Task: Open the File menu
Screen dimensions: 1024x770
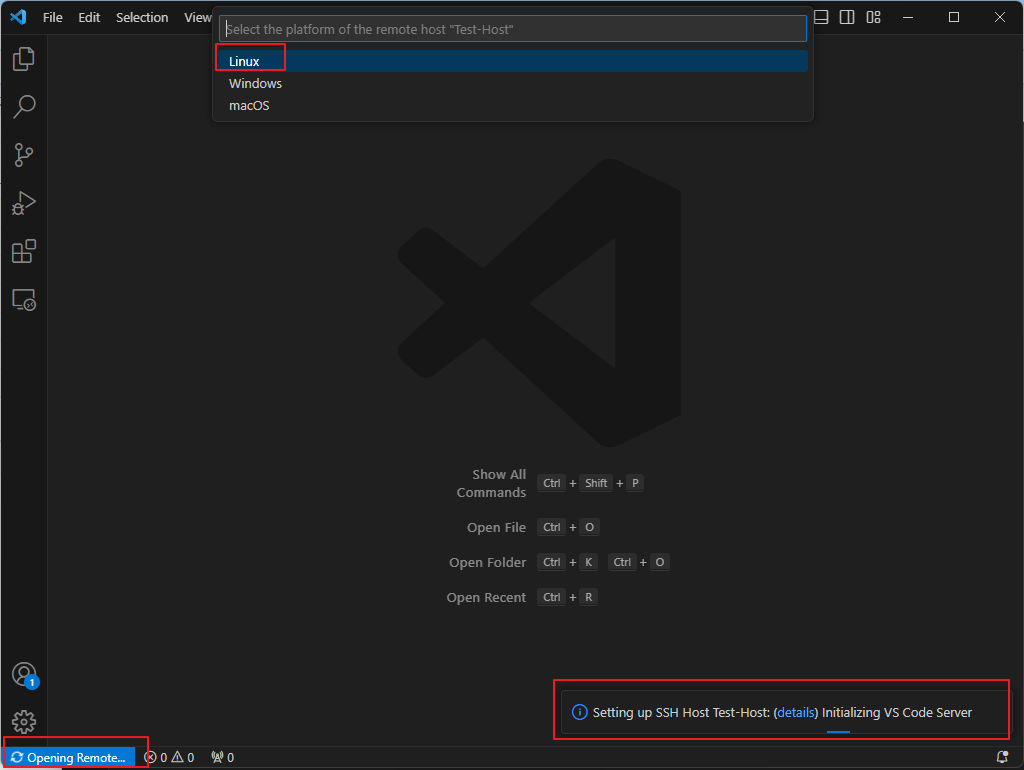Action: 53,18
